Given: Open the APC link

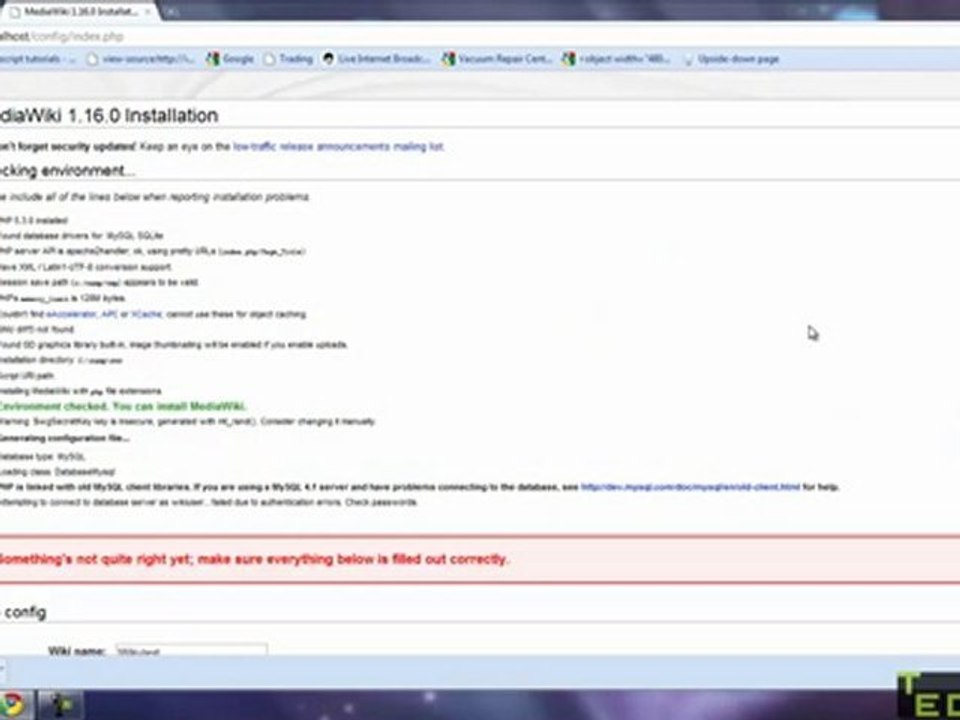Looking at the screenshot, I should point(108,314).
